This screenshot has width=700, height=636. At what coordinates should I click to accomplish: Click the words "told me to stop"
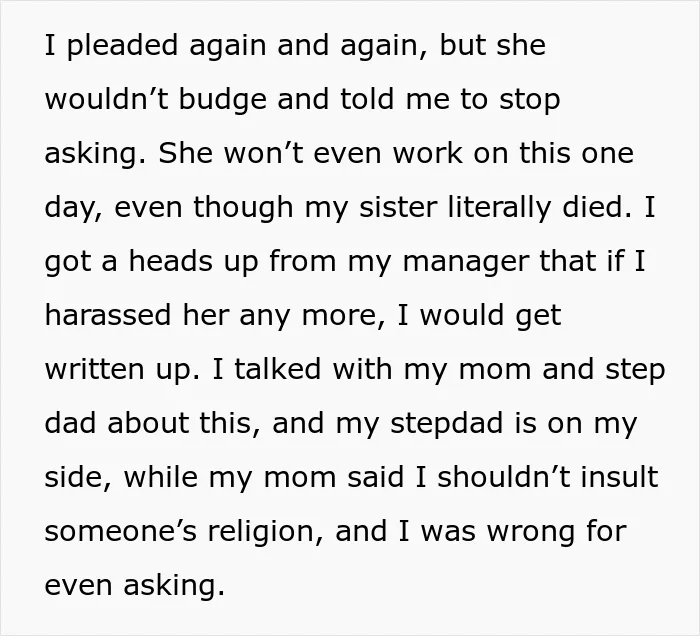click(x=450, y=99)
